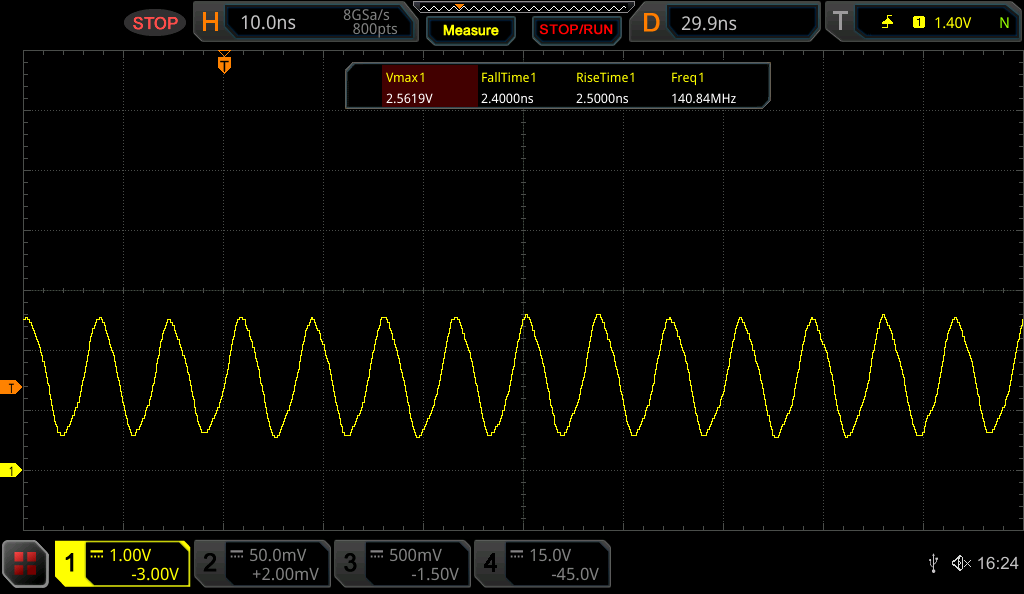Click the waveform memory overview bar

point(524,8)
